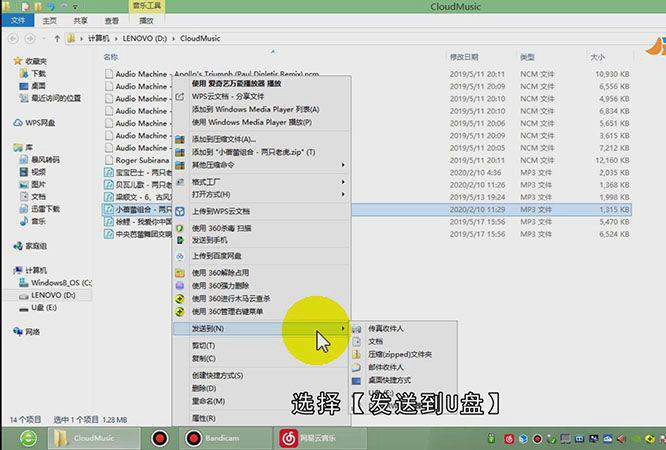Click chevron after LENOVO (D:) in address bar

(173, 39)
